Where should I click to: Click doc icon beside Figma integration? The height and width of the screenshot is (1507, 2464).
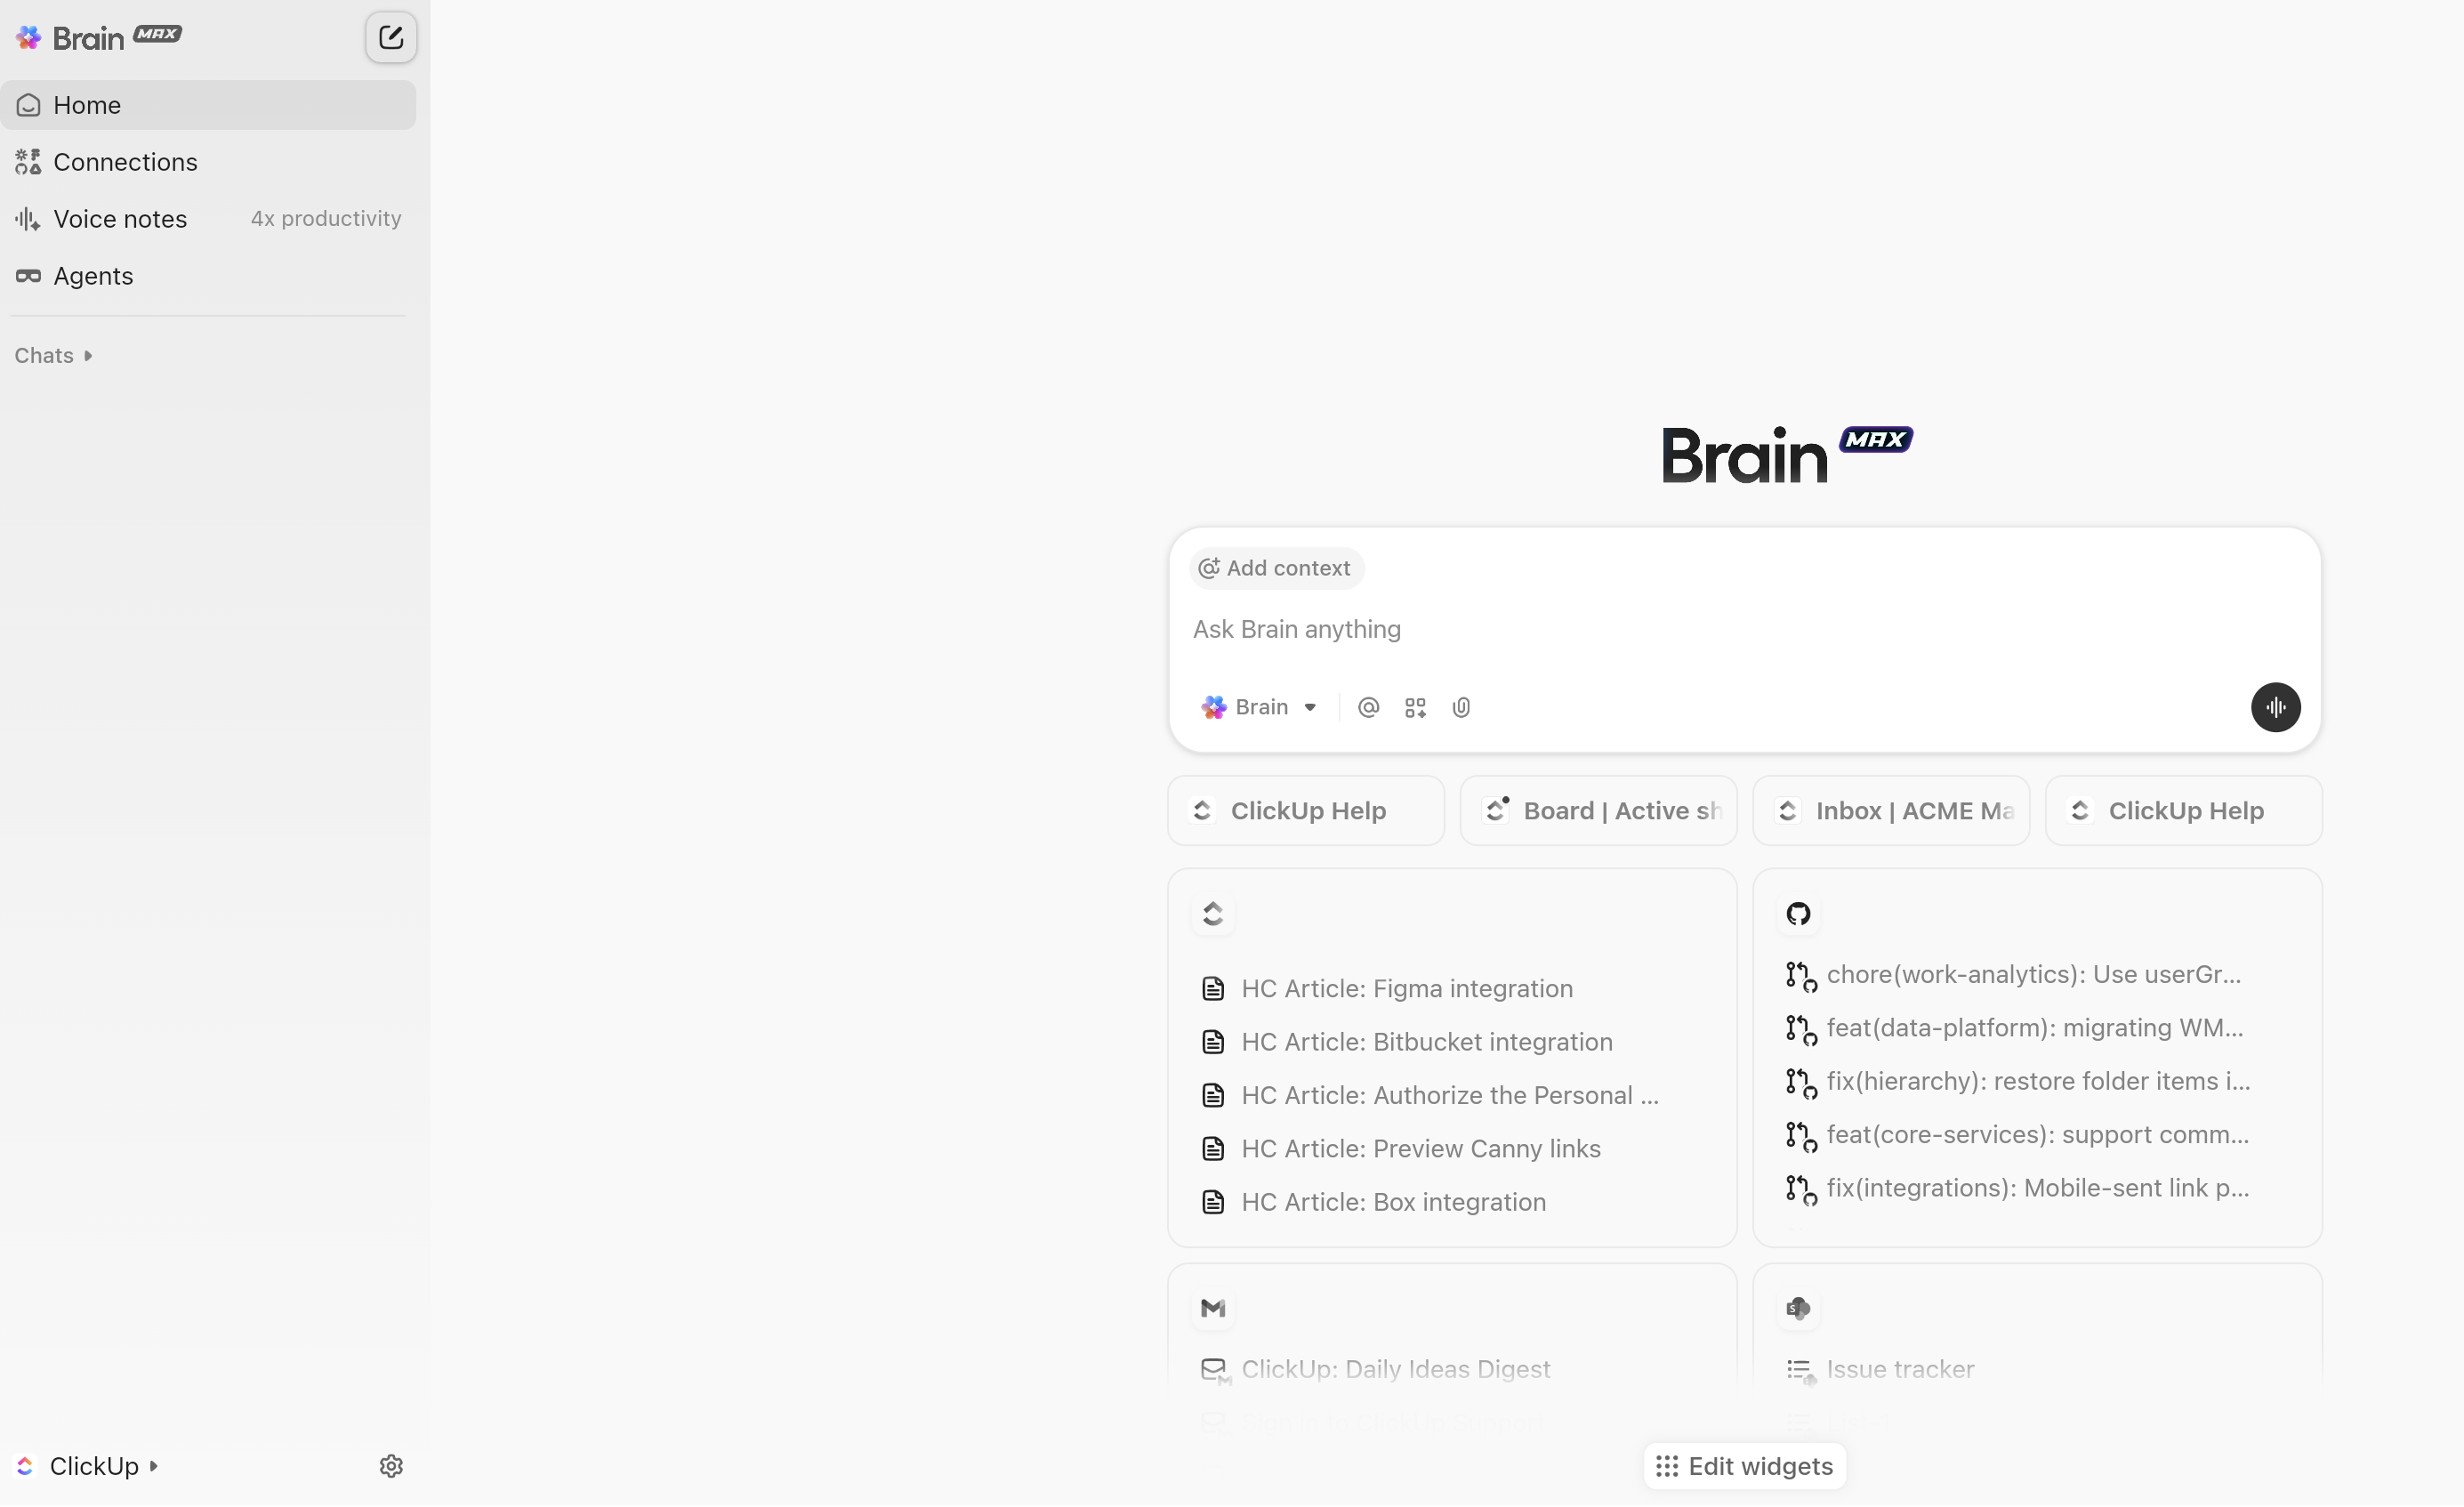(x=1213, y=989)
